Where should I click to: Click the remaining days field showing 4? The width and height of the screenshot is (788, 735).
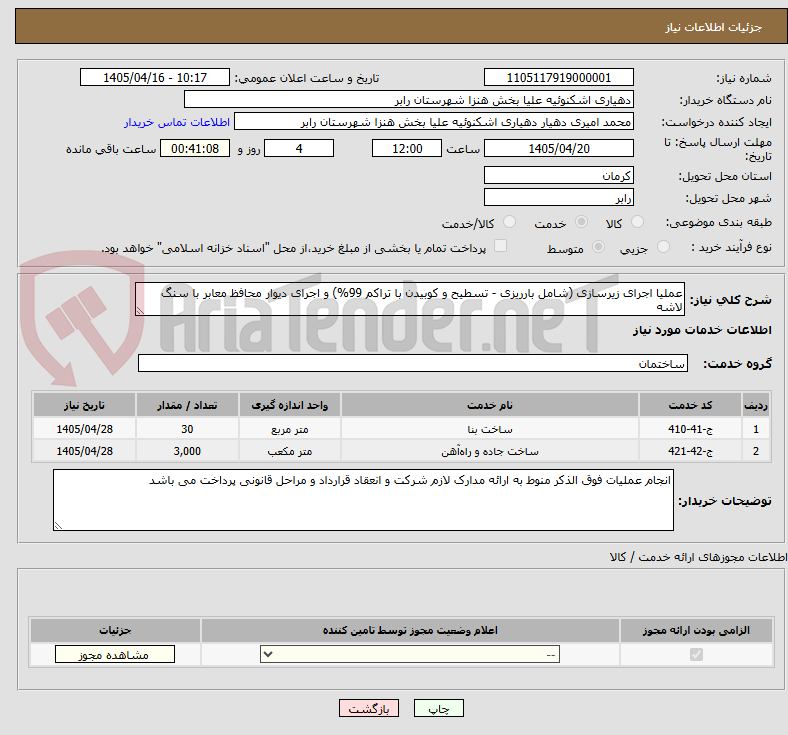(x=299, y=148)
